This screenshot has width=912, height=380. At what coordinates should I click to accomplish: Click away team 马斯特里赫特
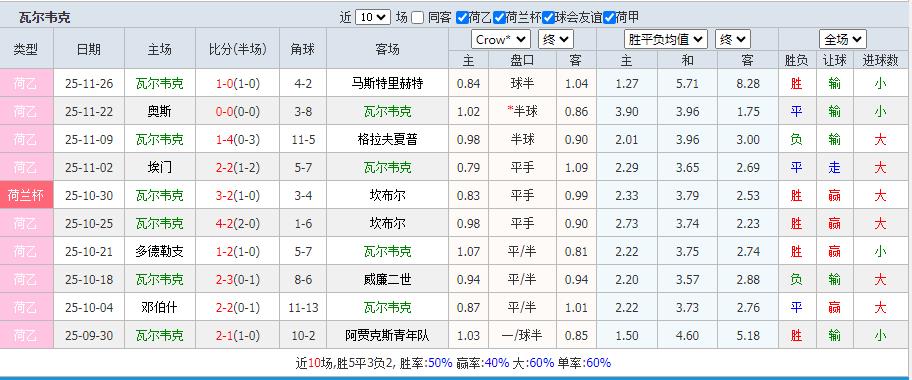387,83
